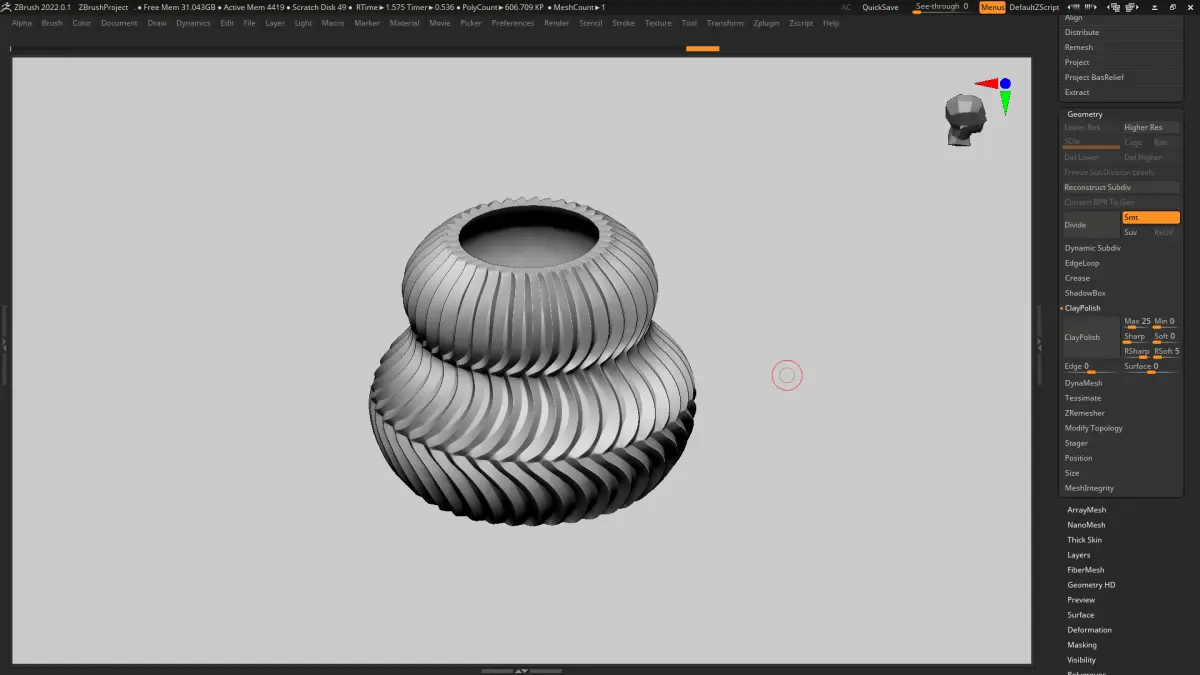Click the Higher Res button
The image size is (1200, 675).
coord(1151,127)
